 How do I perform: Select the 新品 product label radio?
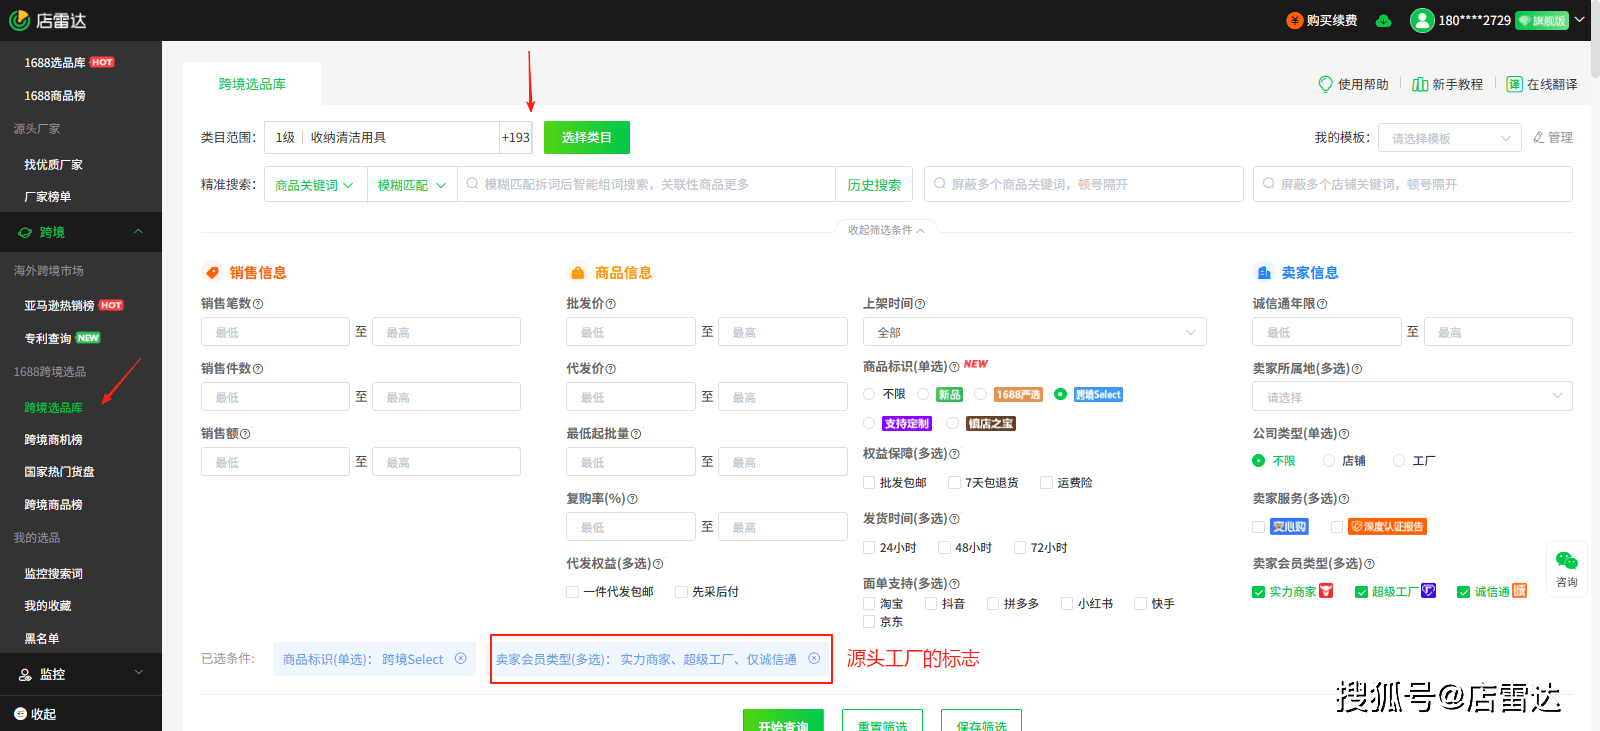(923, 394)
